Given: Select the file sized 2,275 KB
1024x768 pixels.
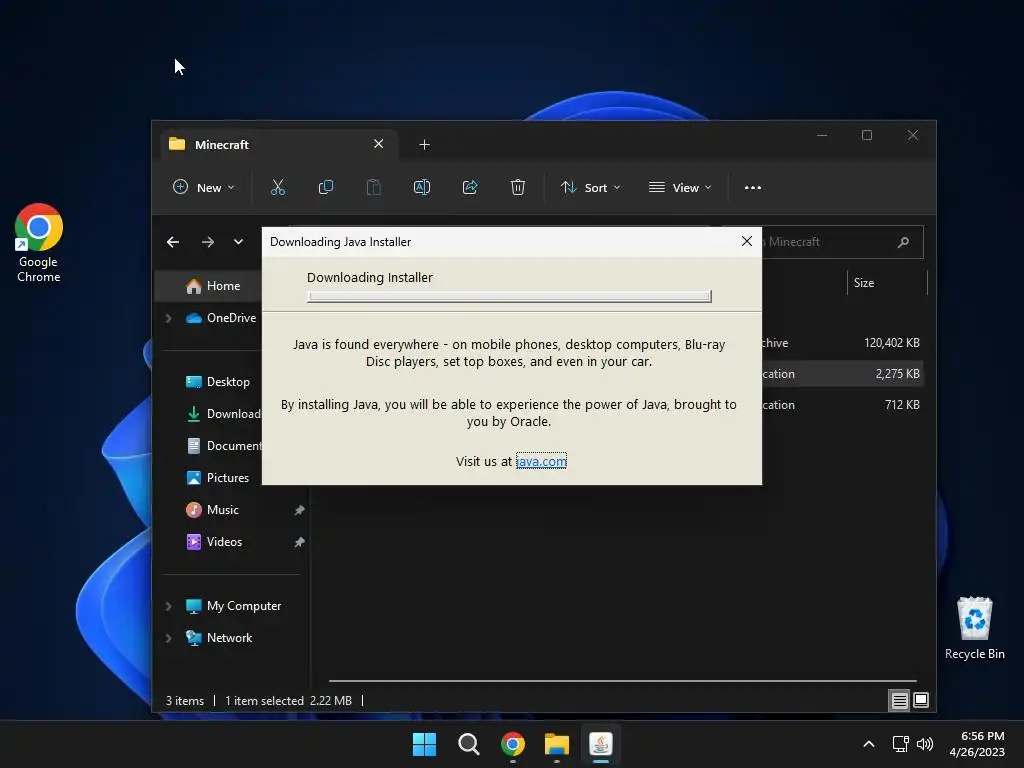Looking at the screenshot, I should (x=842, y=374).
